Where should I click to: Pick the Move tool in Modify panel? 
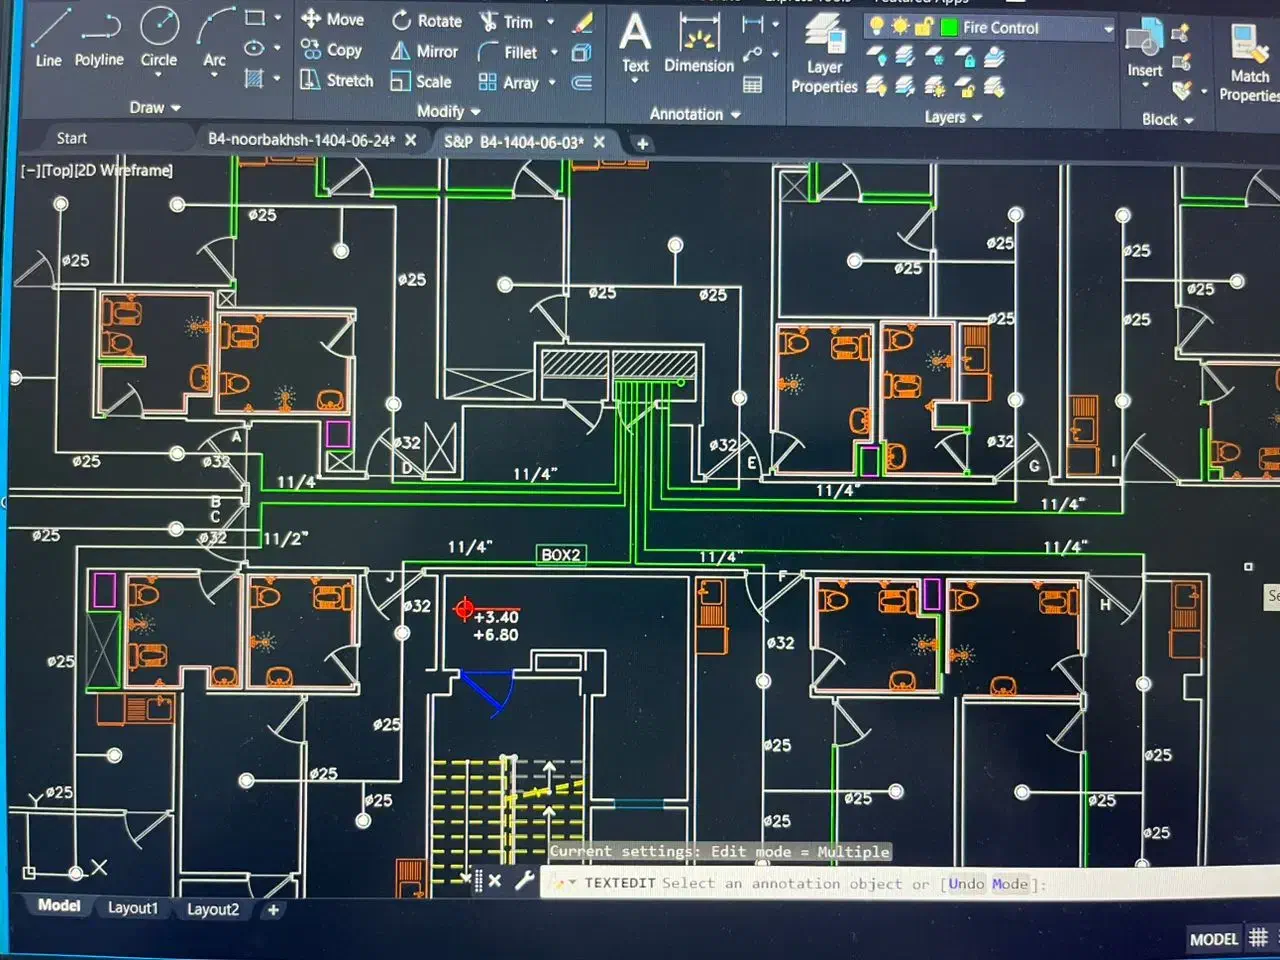click(332, 19)
